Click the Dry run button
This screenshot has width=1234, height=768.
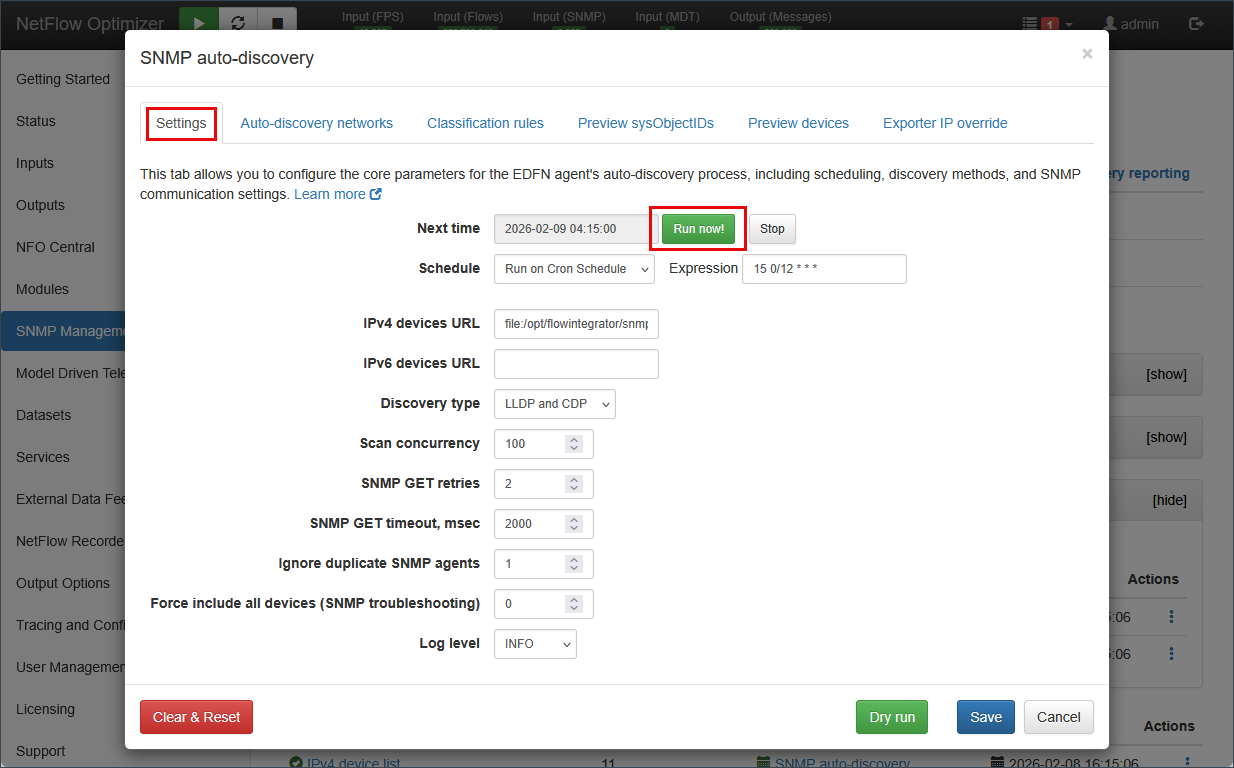[891, 717]
